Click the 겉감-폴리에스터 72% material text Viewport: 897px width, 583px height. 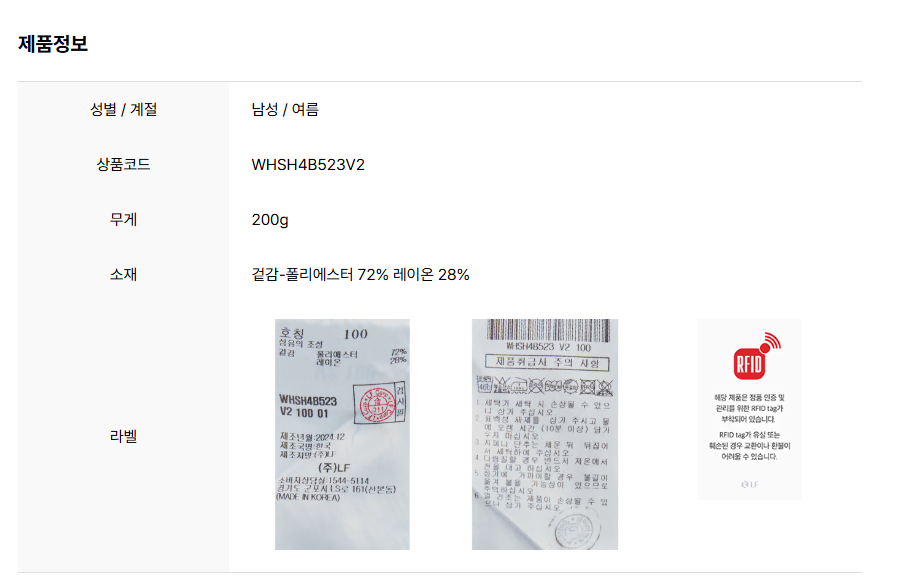tap(320, 275)
